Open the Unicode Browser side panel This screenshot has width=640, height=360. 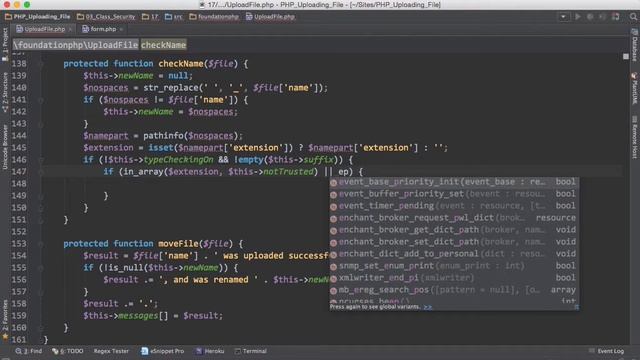point(5,147)
